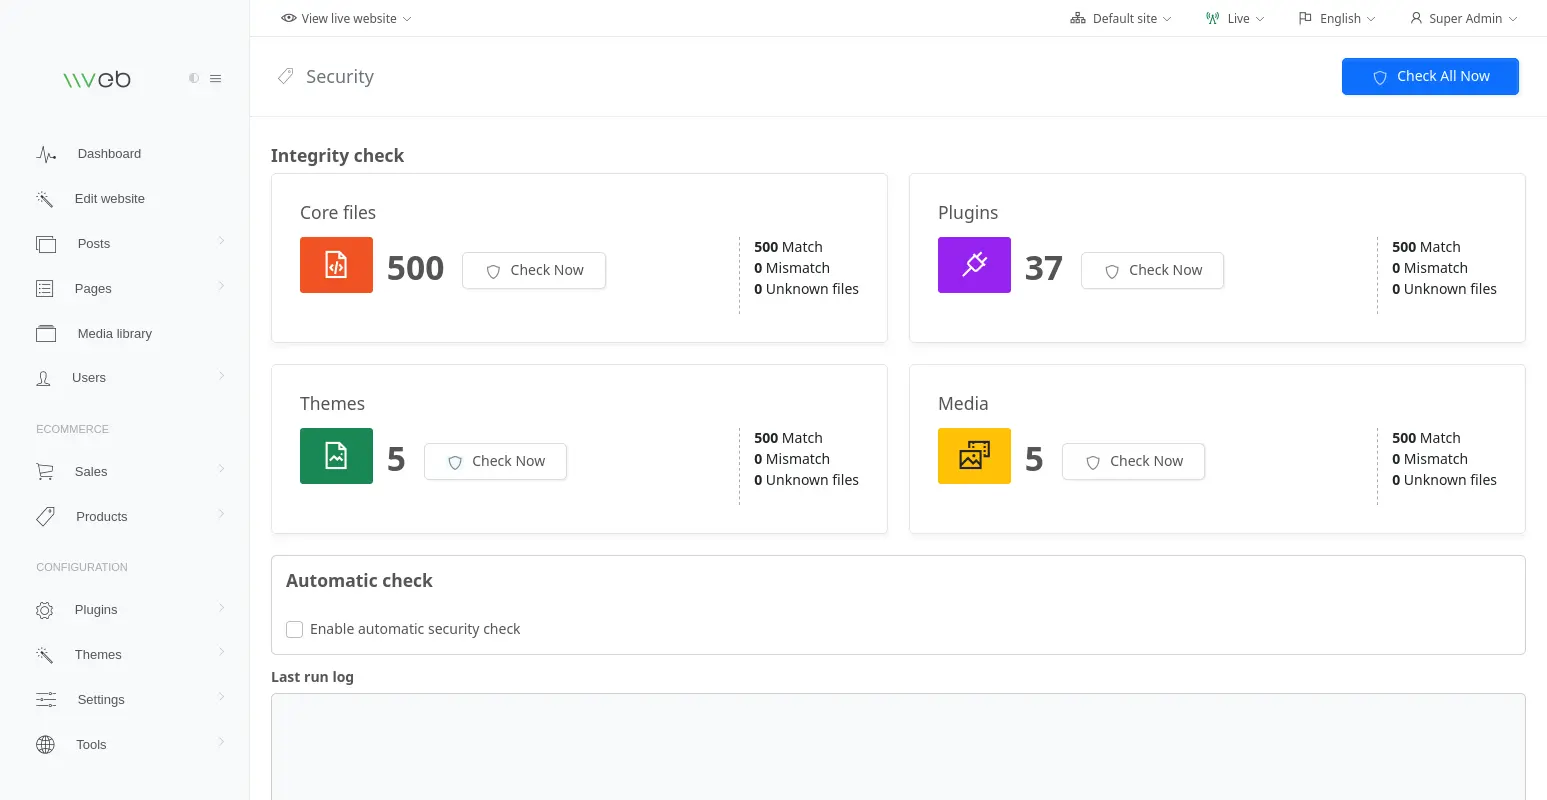Viewport: 1547px width, 800px height.
Task: Click the purple Plugins integrity icon
Action: 974,264
